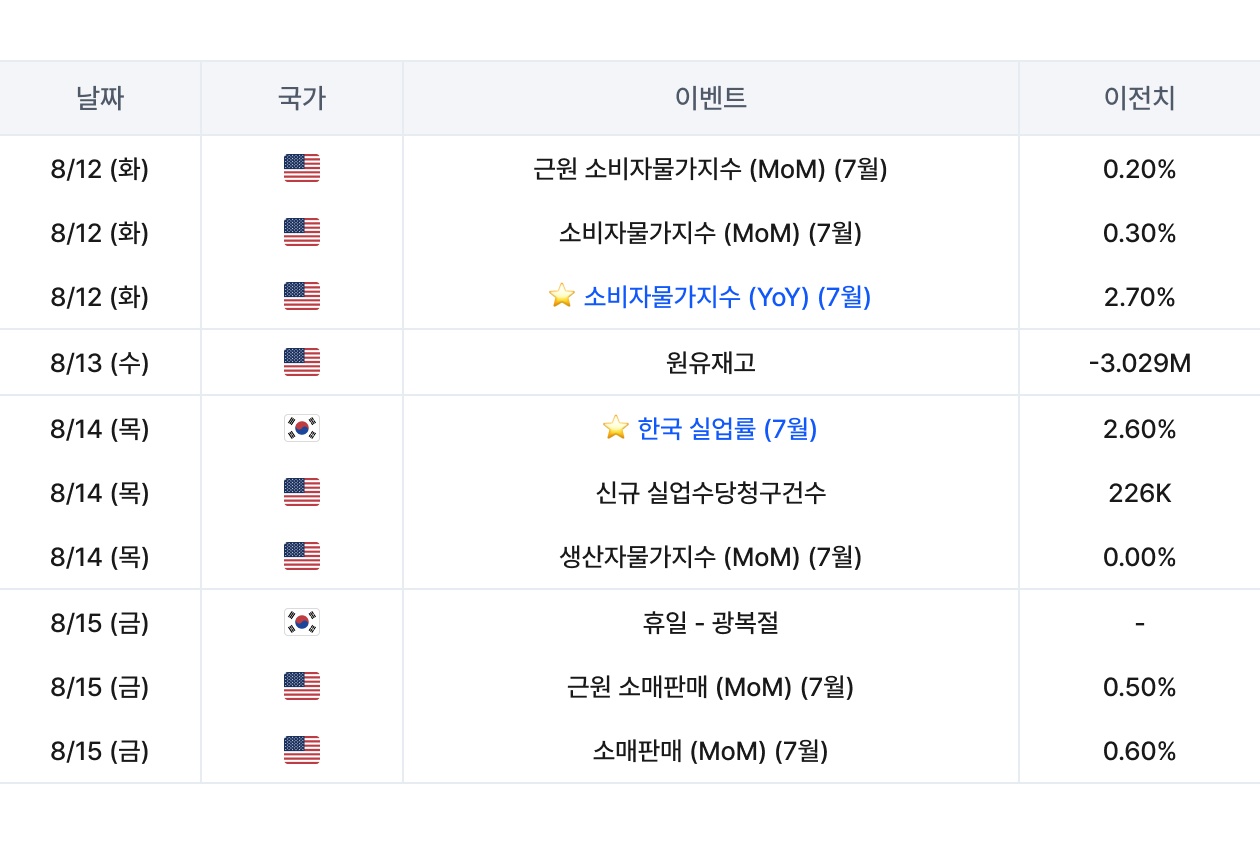
Task: Select the 이전치 column header
Action: pos(1140,98)
